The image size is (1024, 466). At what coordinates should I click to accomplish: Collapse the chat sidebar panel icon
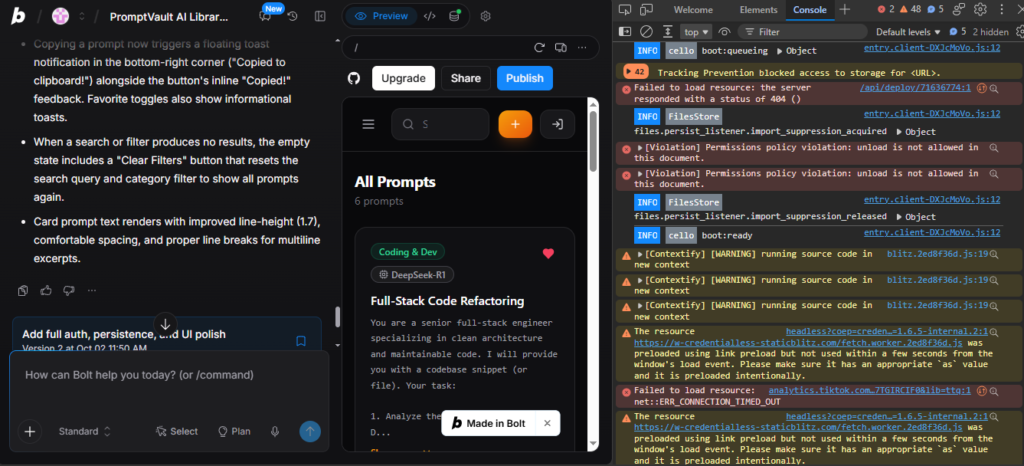[320, 16]
